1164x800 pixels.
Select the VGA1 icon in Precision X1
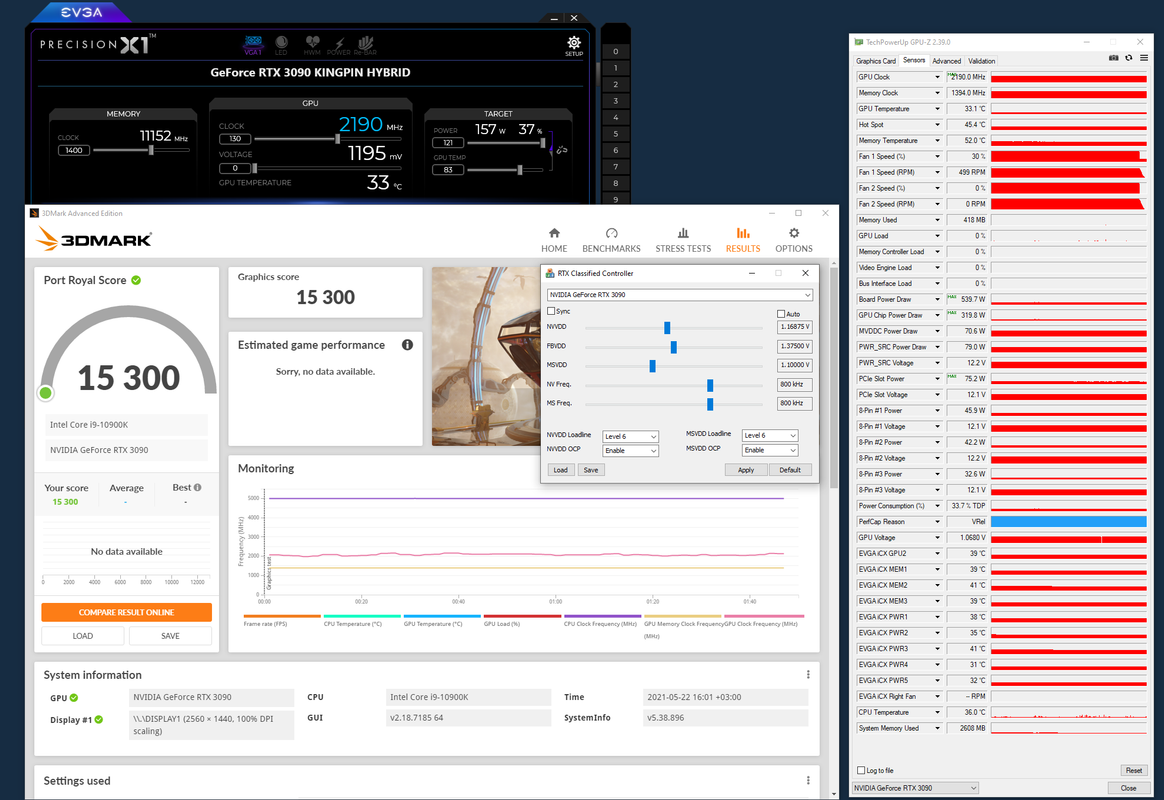coord(253,45)
